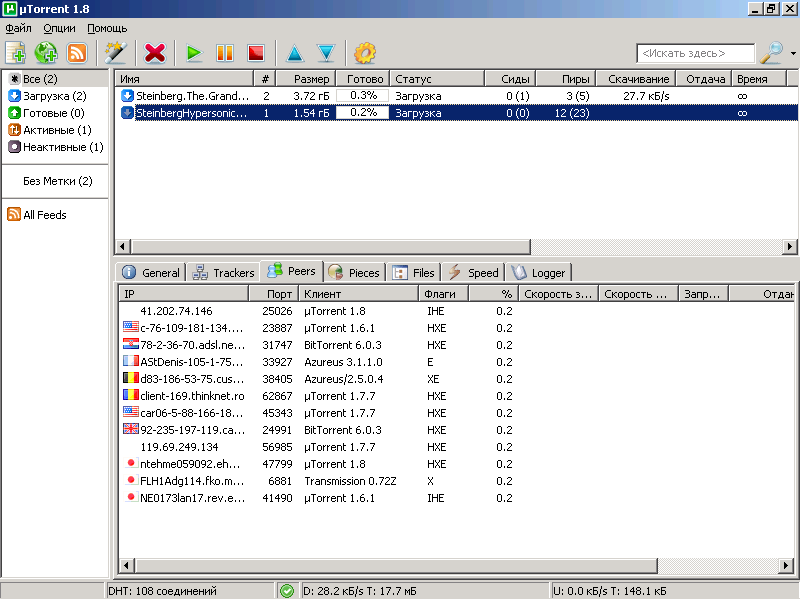This screenshot has height=600, width=800.
Task: Sort peers by Флаги column header
Action: [443, 294]
